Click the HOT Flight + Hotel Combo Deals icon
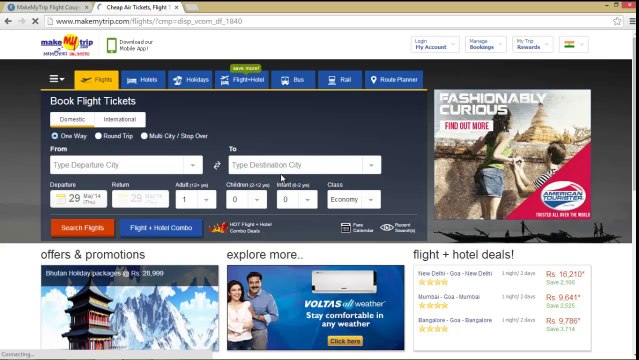 (x=218, y=227)
